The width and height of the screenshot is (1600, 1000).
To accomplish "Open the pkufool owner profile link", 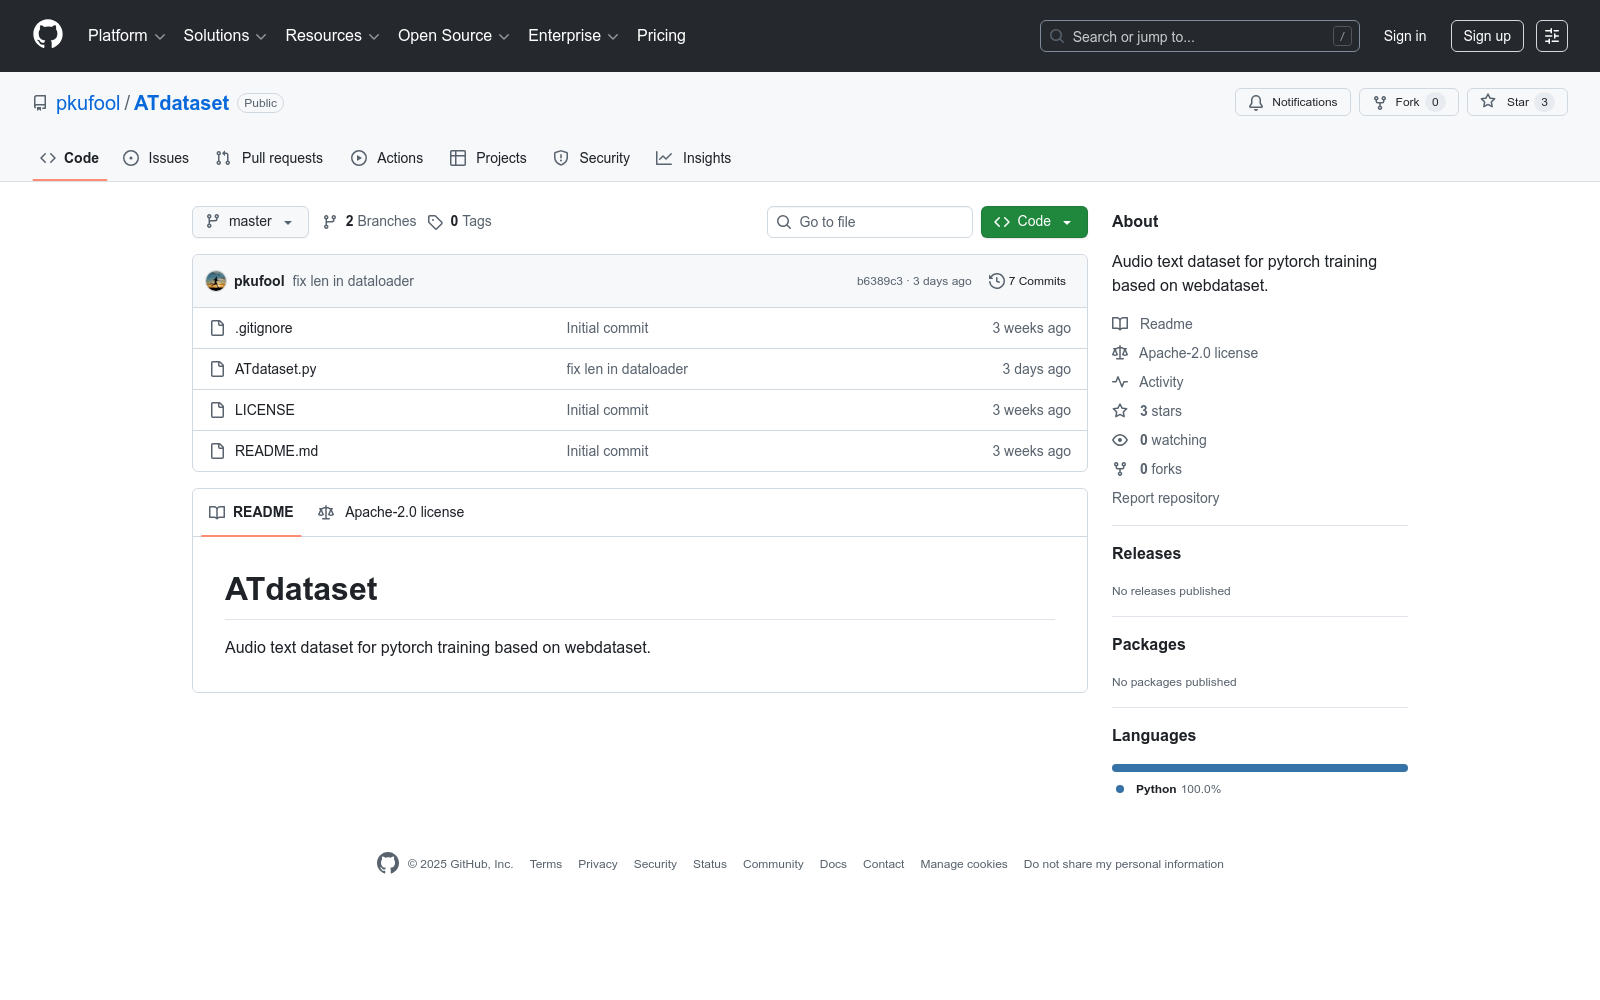I will (x=88, y=103).
